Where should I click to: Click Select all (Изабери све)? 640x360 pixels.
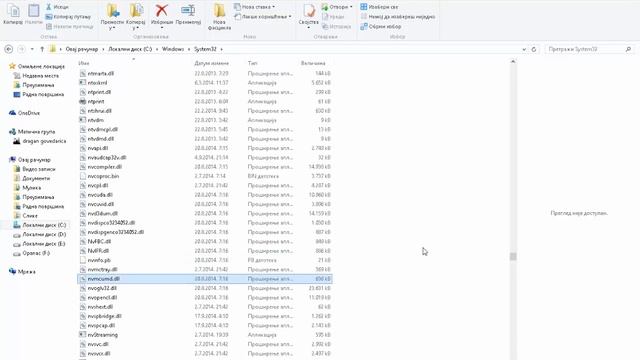pyautogui.click(x=379, y=7)
